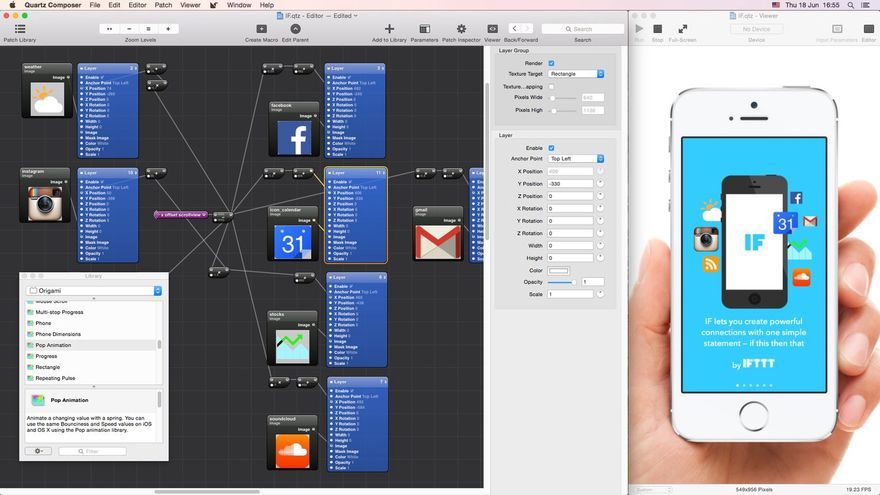Open the Patch Inspector gear icon
The height and width of the screenshot is (495, 880).
(461, 29)
